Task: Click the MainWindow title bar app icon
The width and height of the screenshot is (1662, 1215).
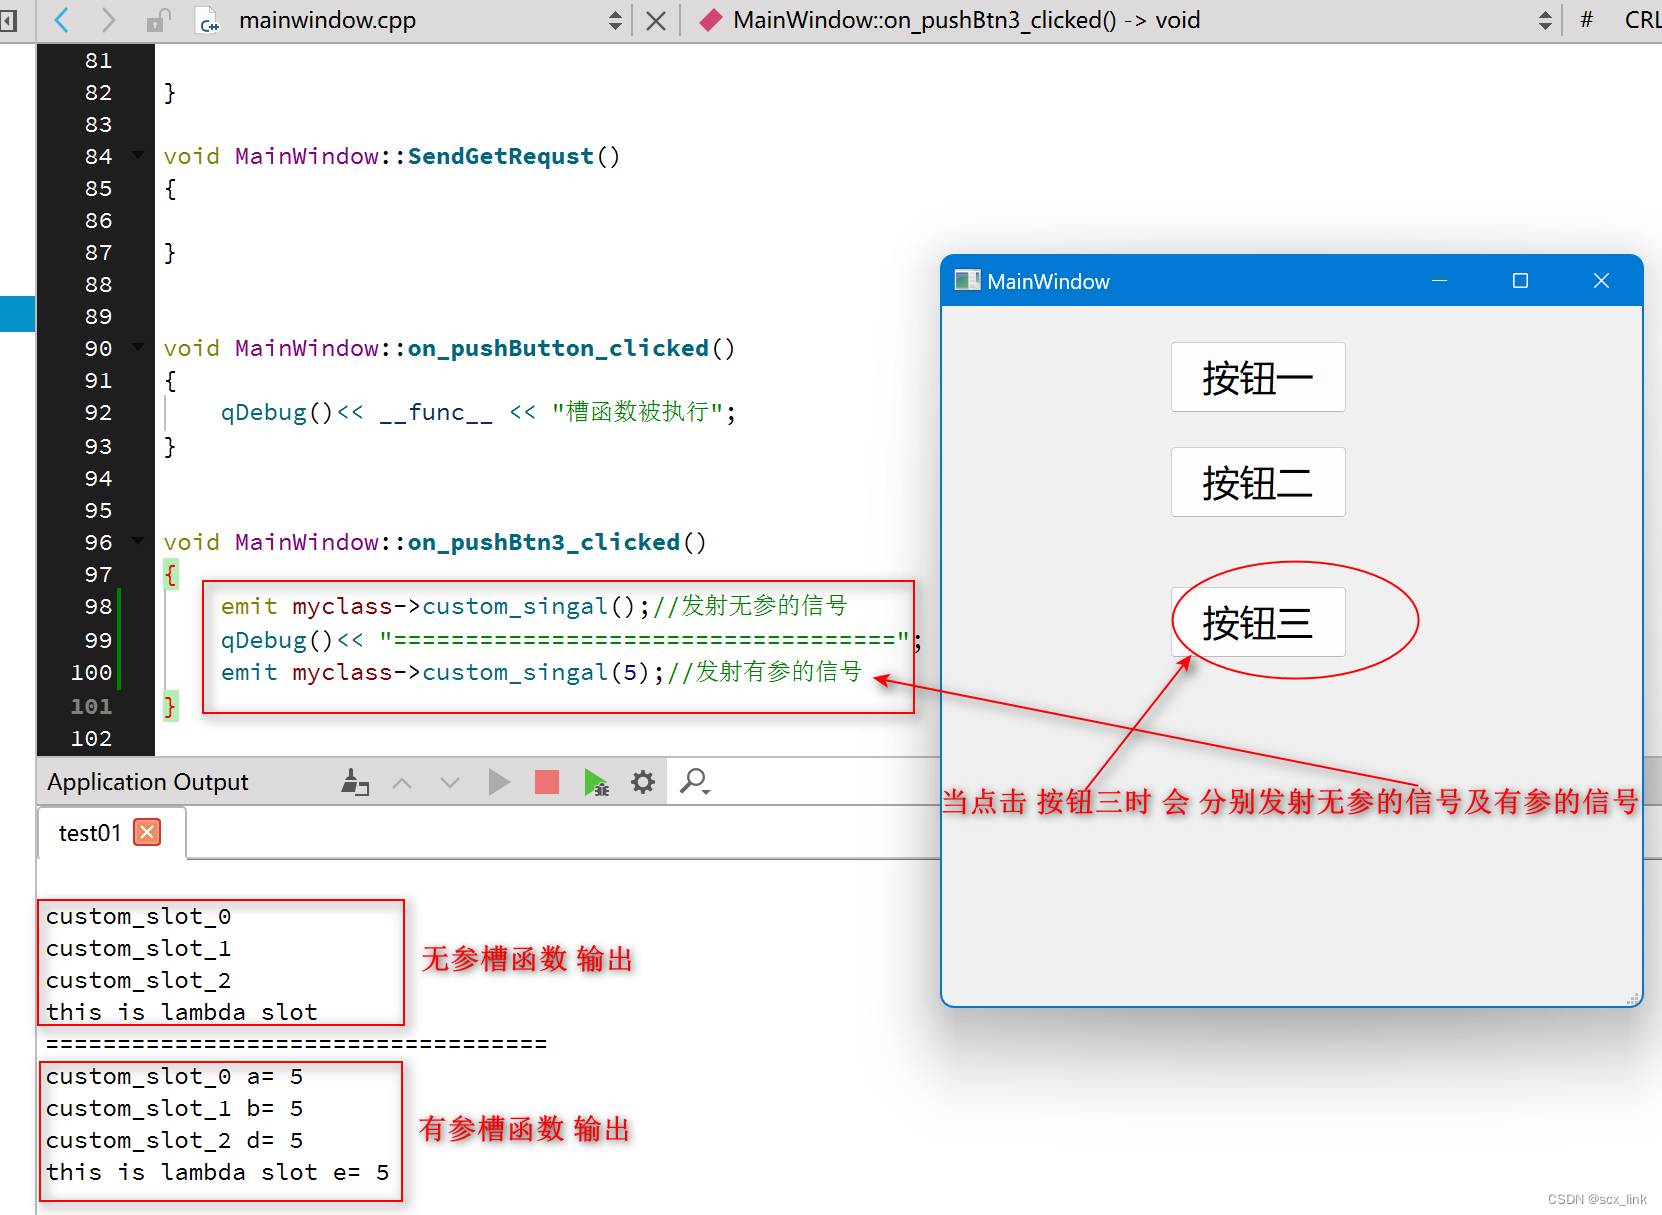Action: coord(967,280)
